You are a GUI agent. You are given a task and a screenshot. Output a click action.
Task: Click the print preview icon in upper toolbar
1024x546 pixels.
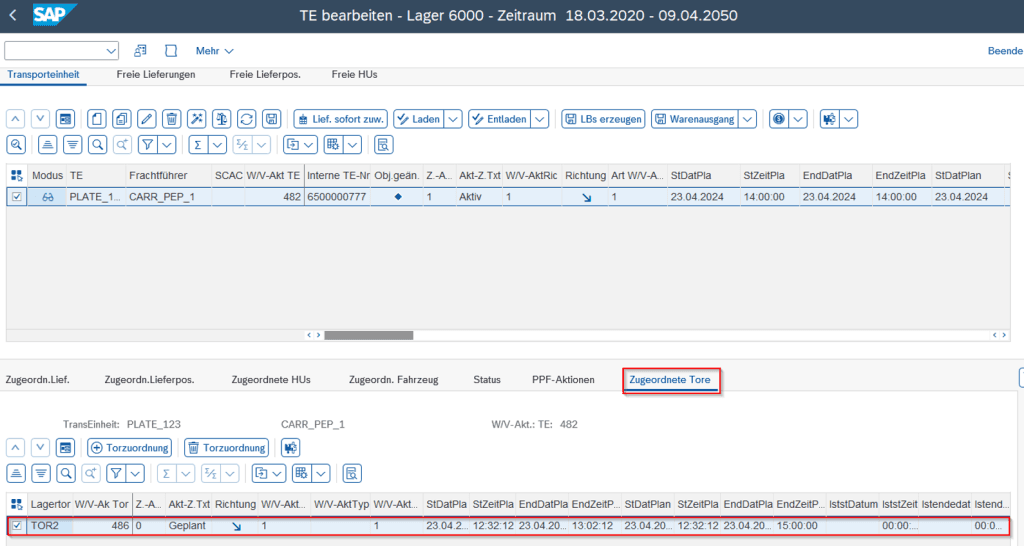383,145
